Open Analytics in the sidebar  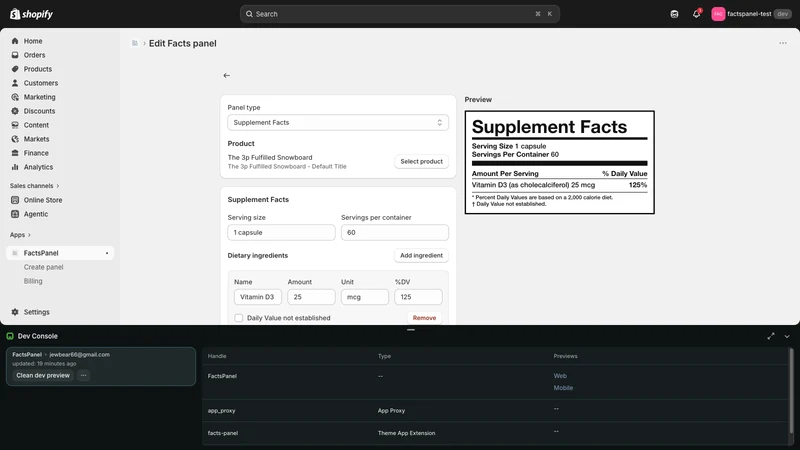(38, 167)
